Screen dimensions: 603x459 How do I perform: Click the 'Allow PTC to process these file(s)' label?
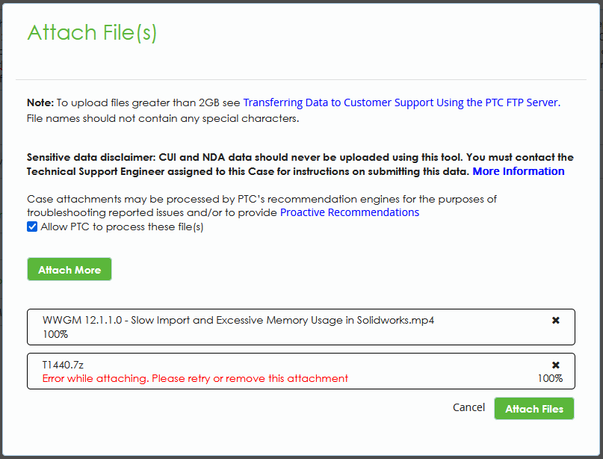pos(122,227)
